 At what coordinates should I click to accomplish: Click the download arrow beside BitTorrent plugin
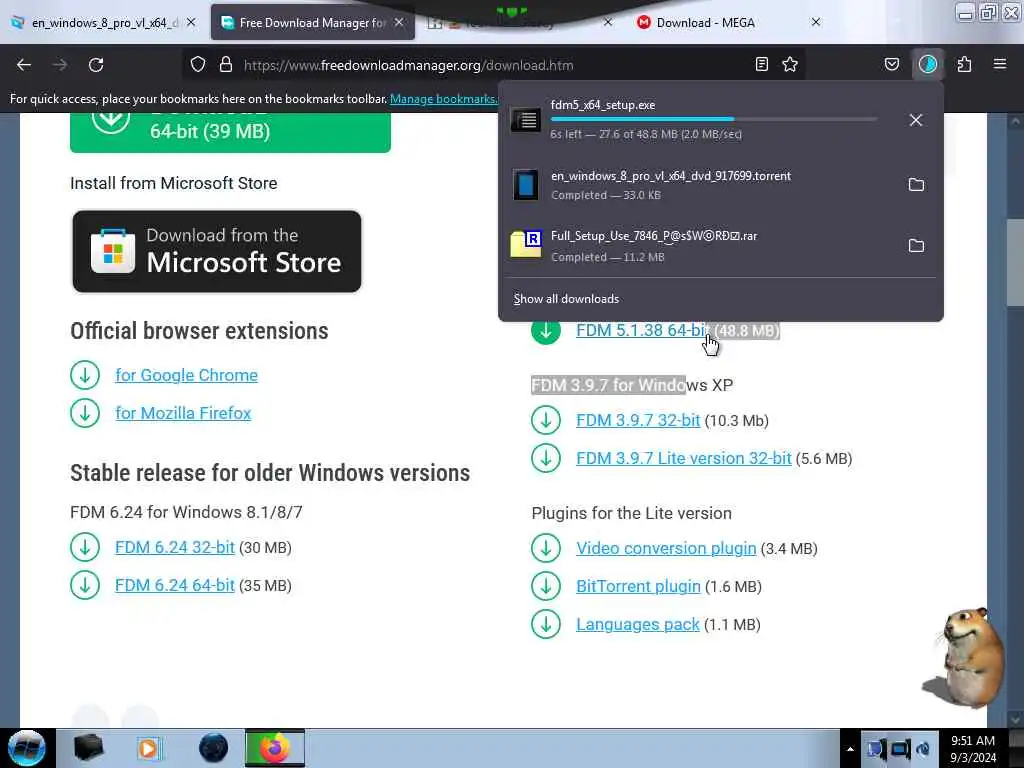pos(546,586)
